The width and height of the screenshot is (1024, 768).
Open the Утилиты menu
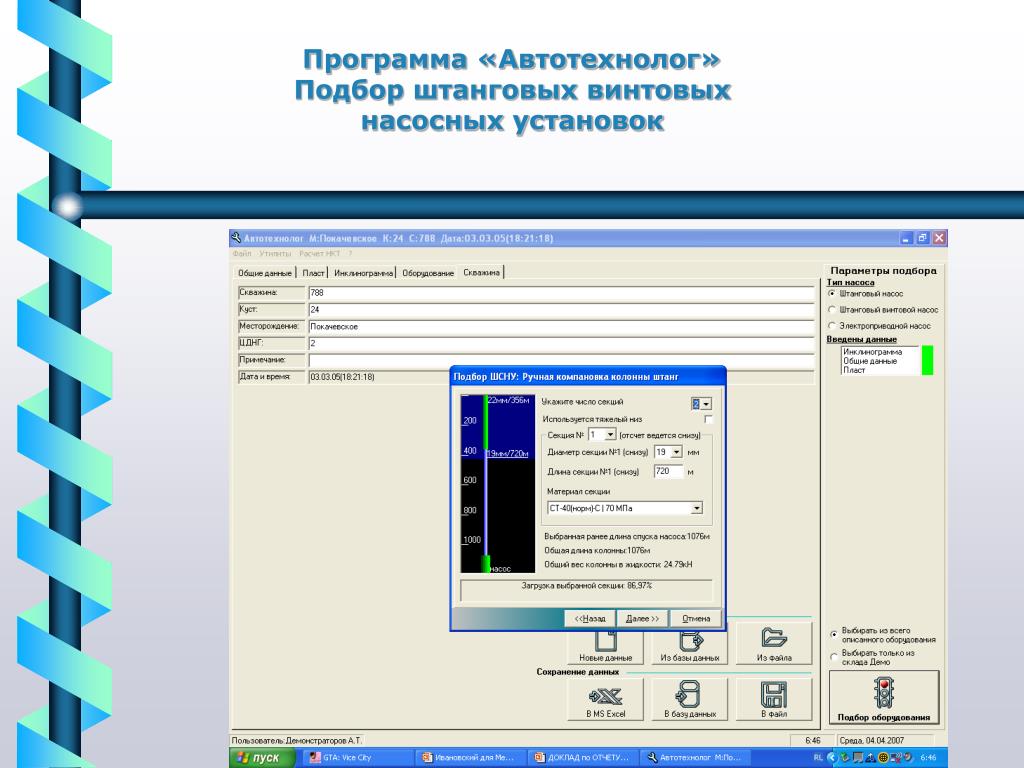click(x=275, y=253)
